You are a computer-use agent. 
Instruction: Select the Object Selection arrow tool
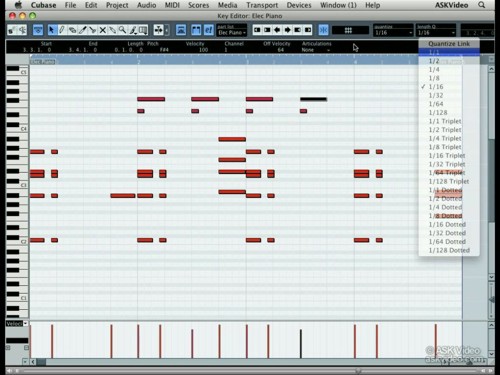pyautogui.click(x=52, y=30)
